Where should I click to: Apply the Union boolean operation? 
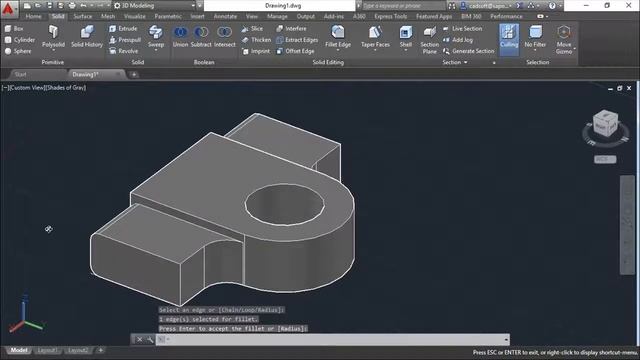(180, 36)
